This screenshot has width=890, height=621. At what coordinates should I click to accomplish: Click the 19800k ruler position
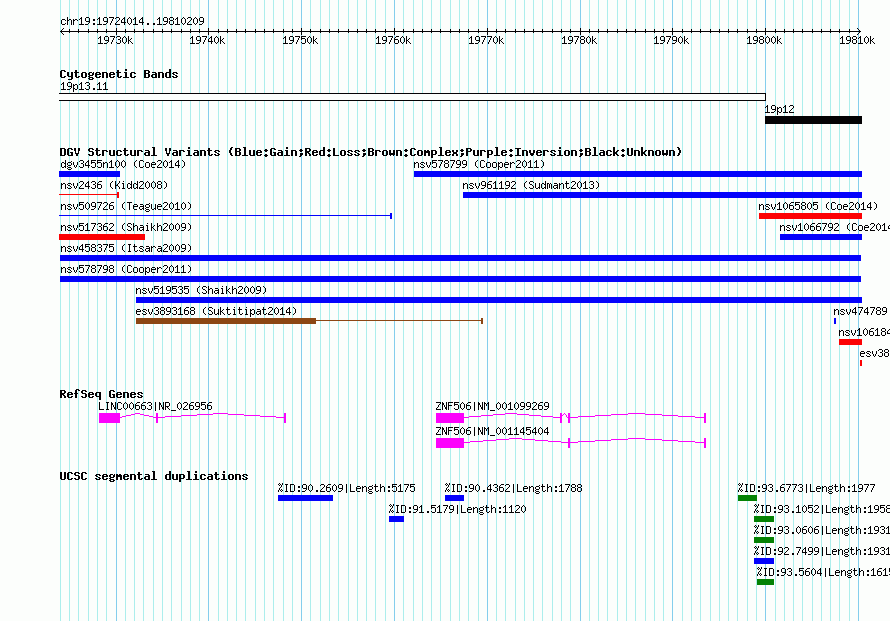pos(764,41)
